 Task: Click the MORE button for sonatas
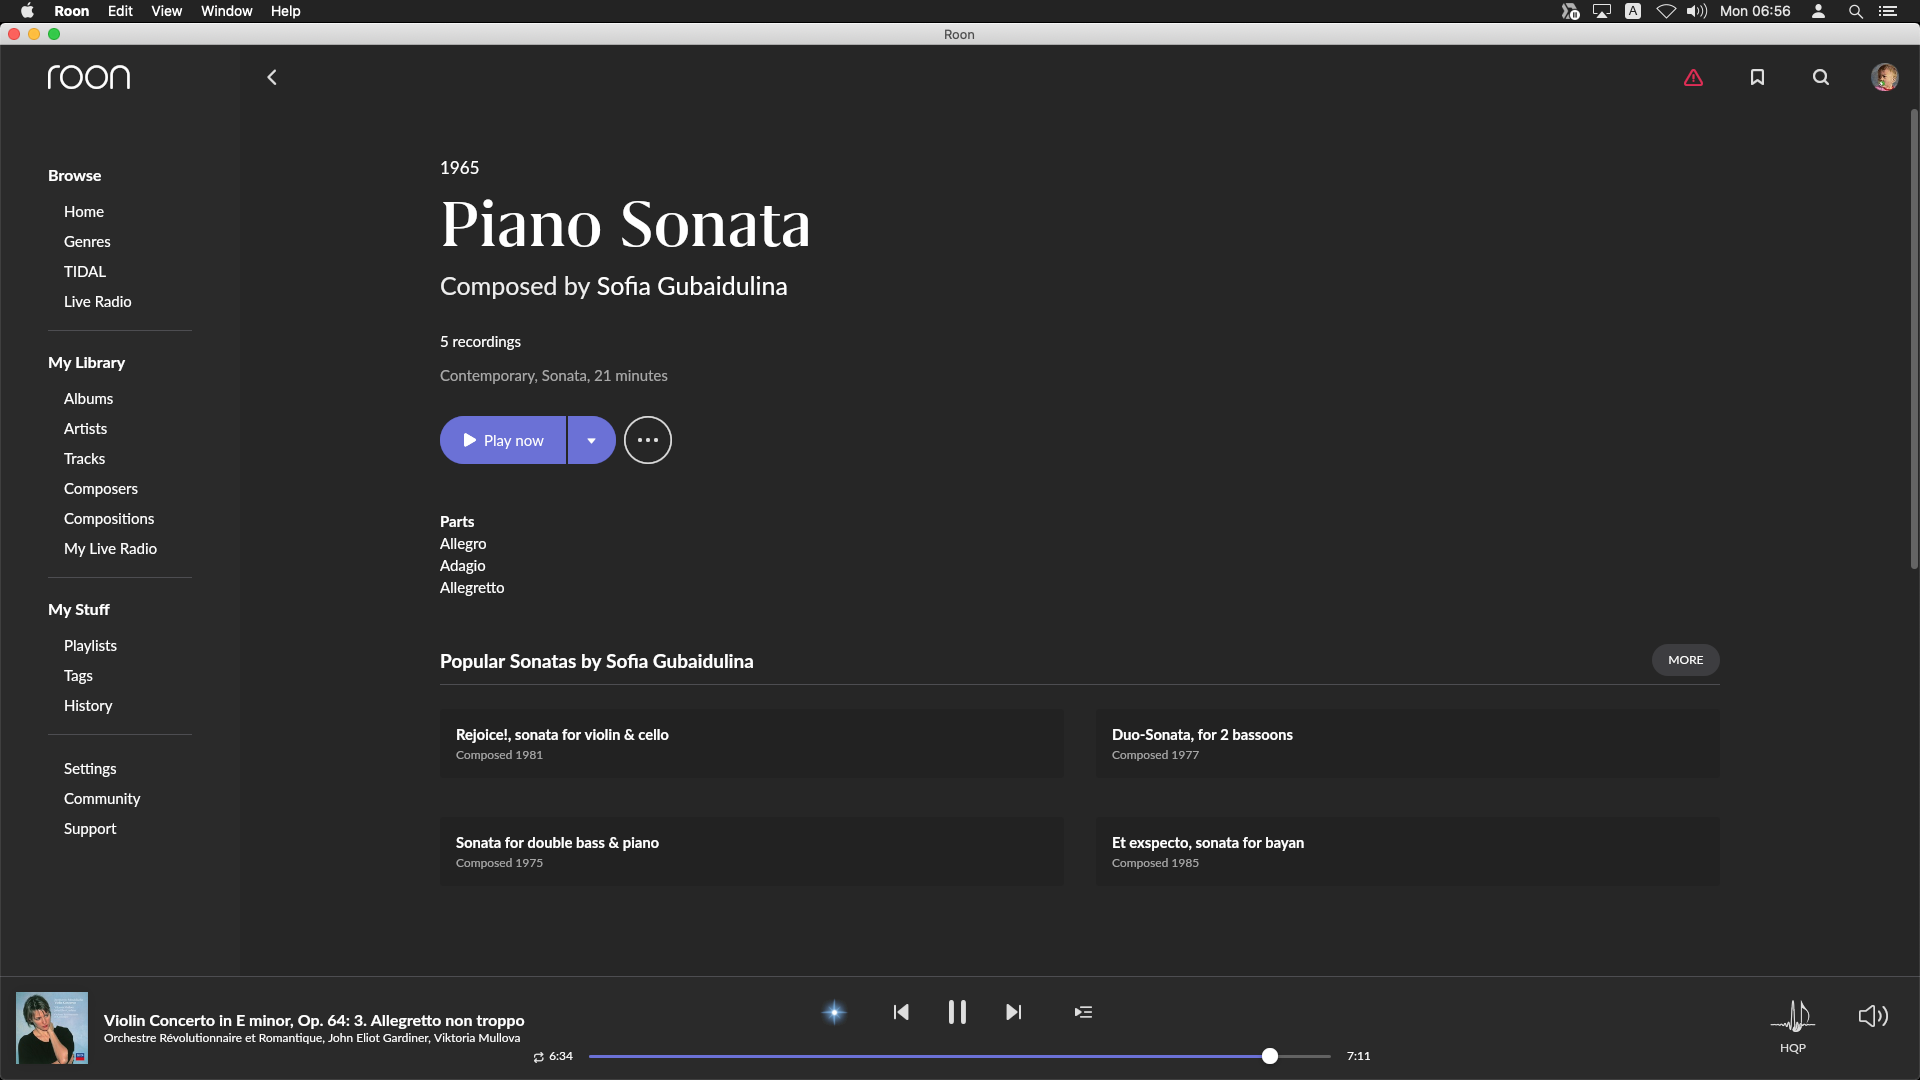[1685, 660]
